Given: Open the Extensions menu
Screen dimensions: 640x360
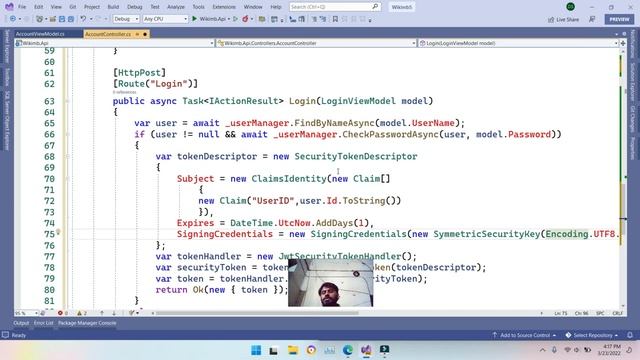Looking at the screenshot, I should (224, 7).
